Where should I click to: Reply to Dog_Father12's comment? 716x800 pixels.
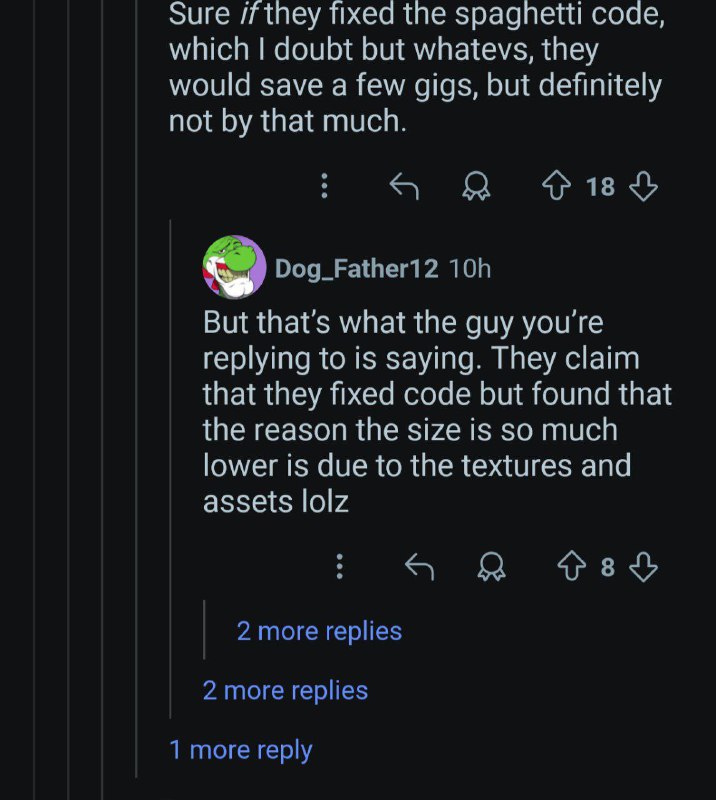420,568
